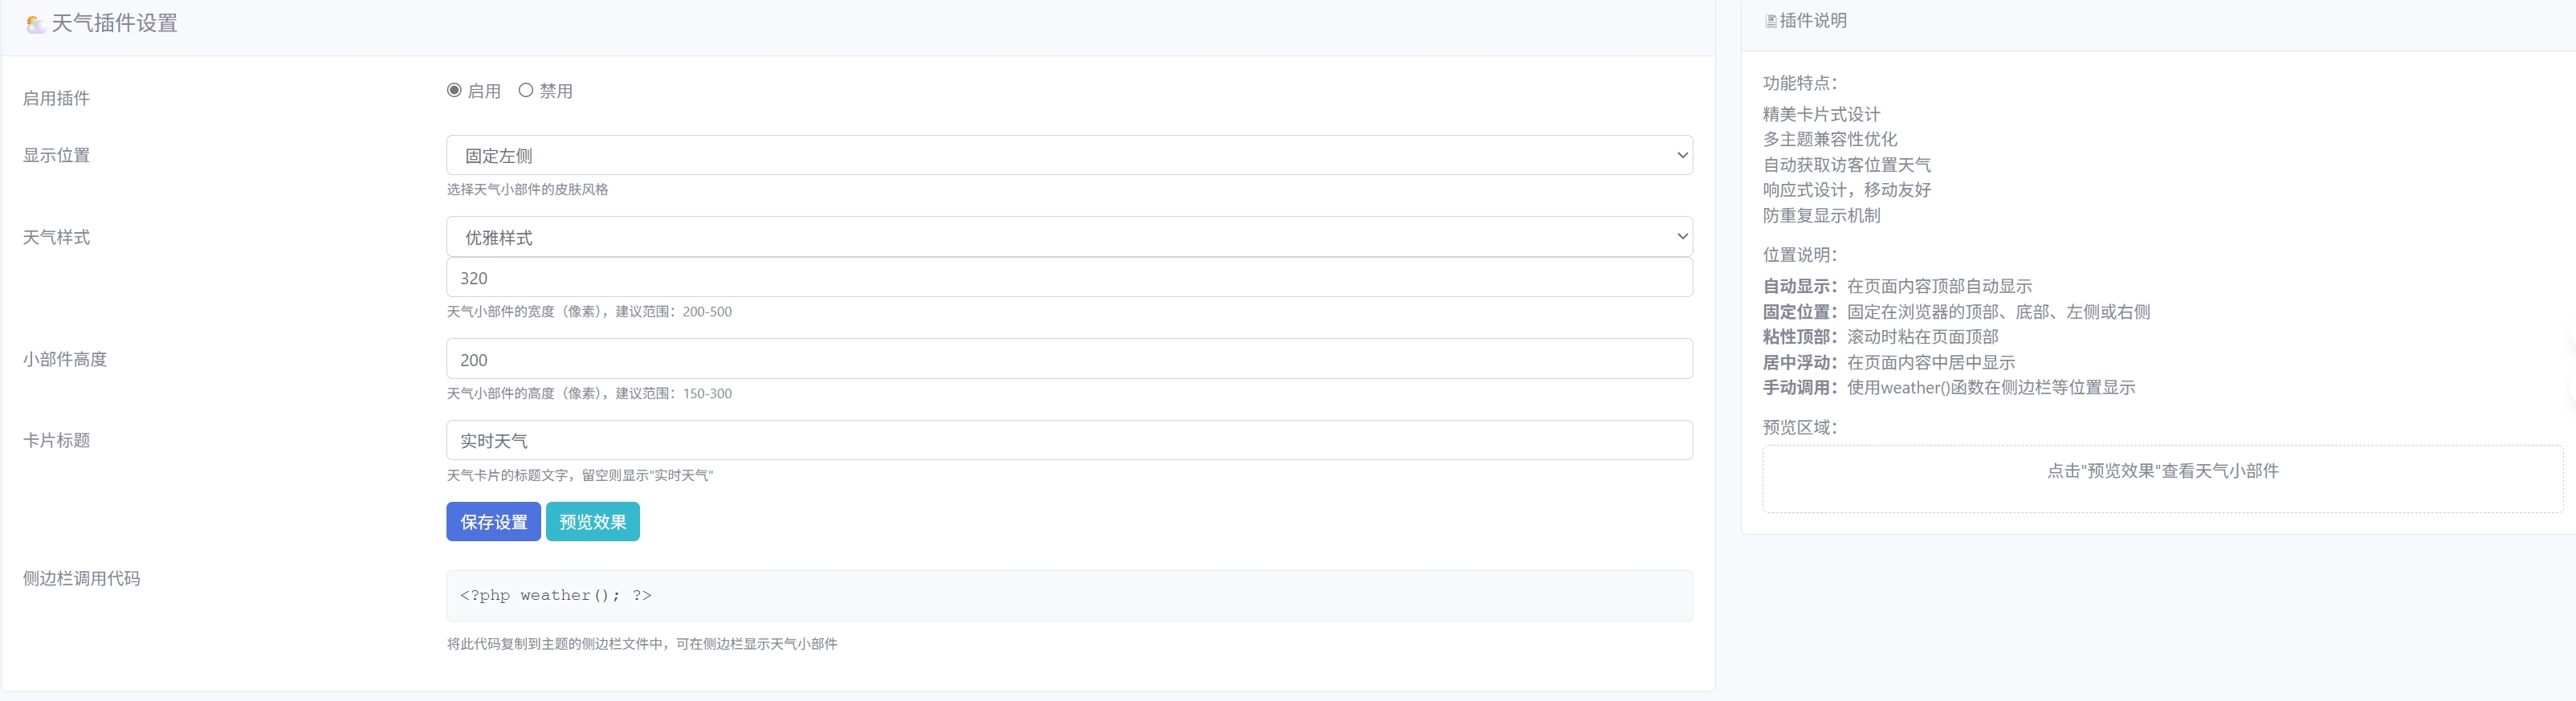Click the 预览效果 button
Image resolution: width=2576 pixels, height=701 pixels.
tap(592, 522)
